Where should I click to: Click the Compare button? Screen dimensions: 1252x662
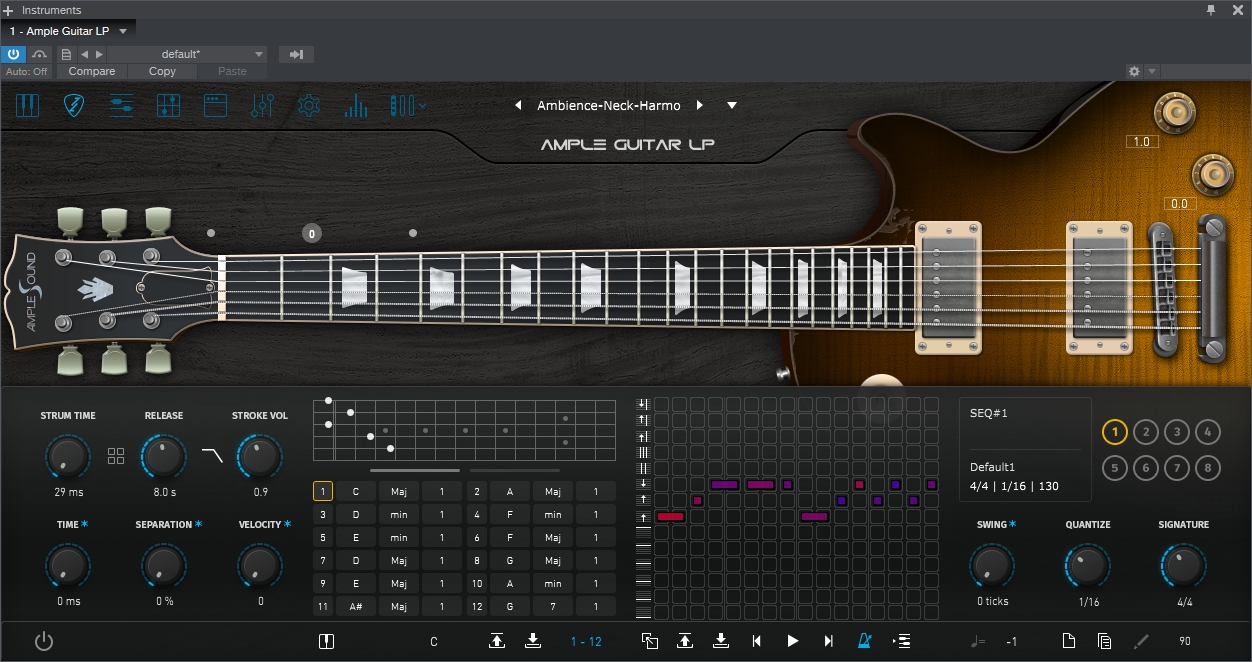coord(92,71)
